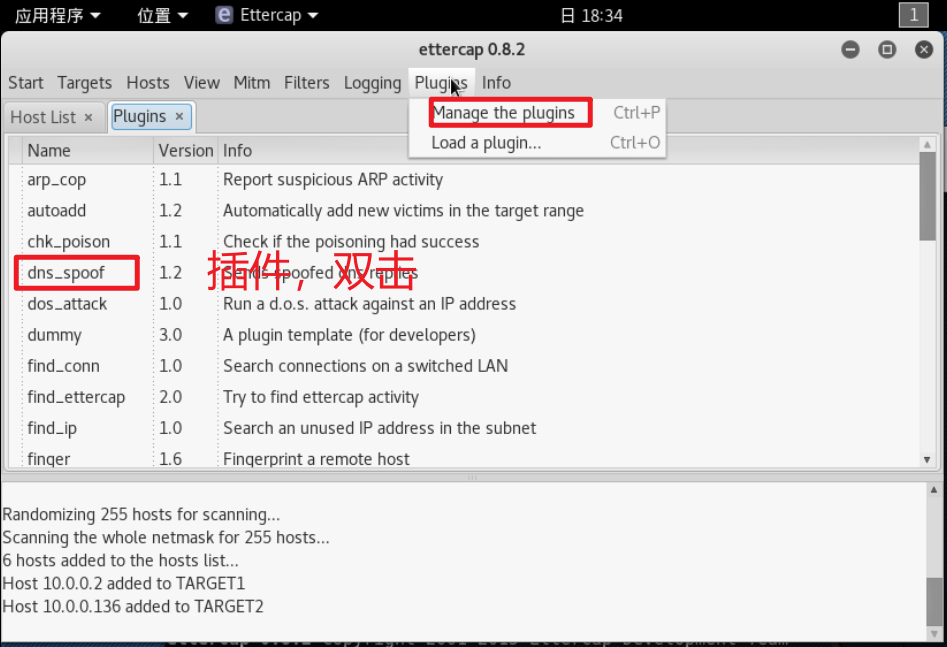The width and height of the screenshot is (947, 647).
Task: Maximize the ettercap window
Action: 887,50
